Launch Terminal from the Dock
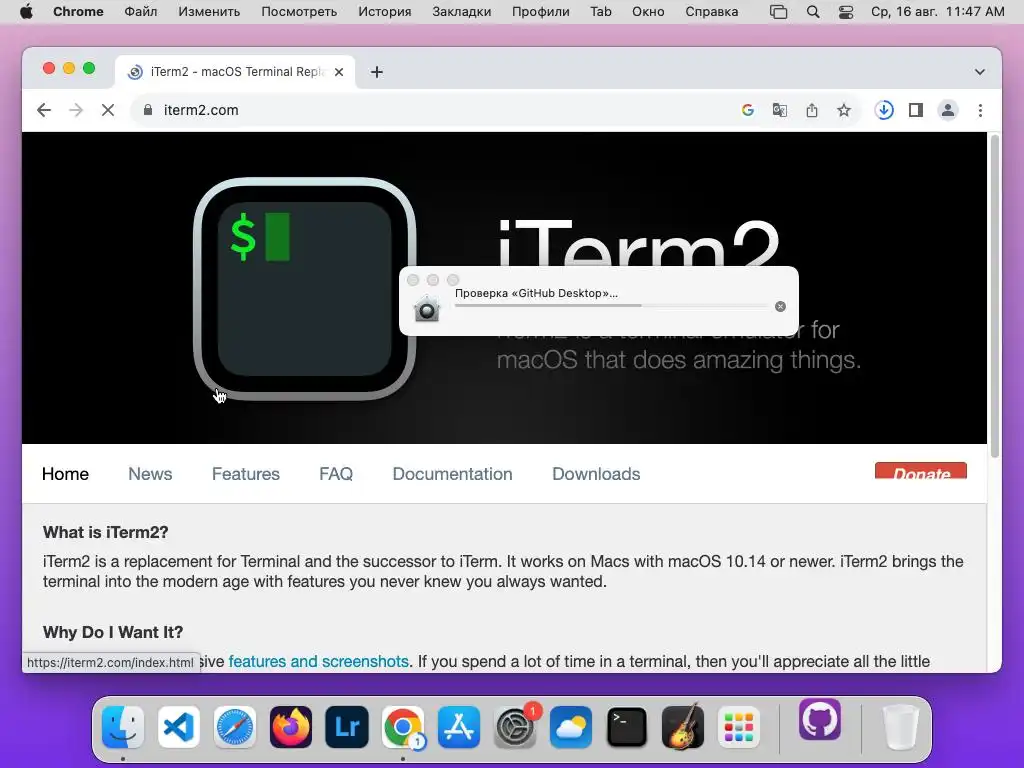The image size is (1024, 768). [x=627, y=727]
